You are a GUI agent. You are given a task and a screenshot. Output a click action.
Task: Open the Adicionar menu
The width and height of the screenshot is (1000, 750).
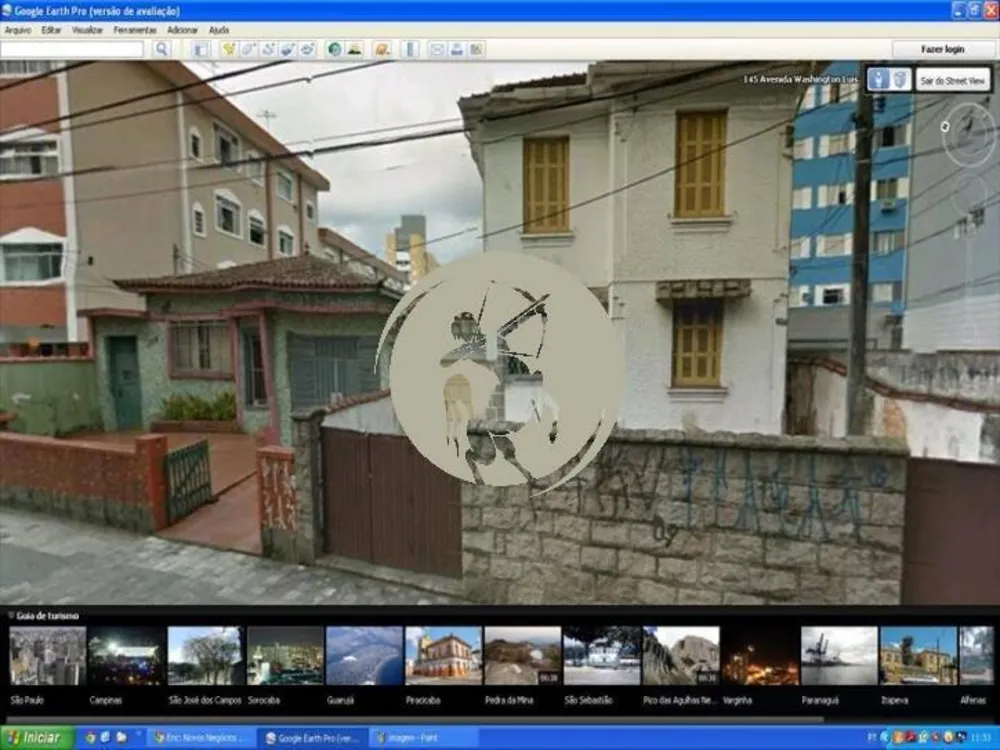pyautogui.click(x=182, y=30)
